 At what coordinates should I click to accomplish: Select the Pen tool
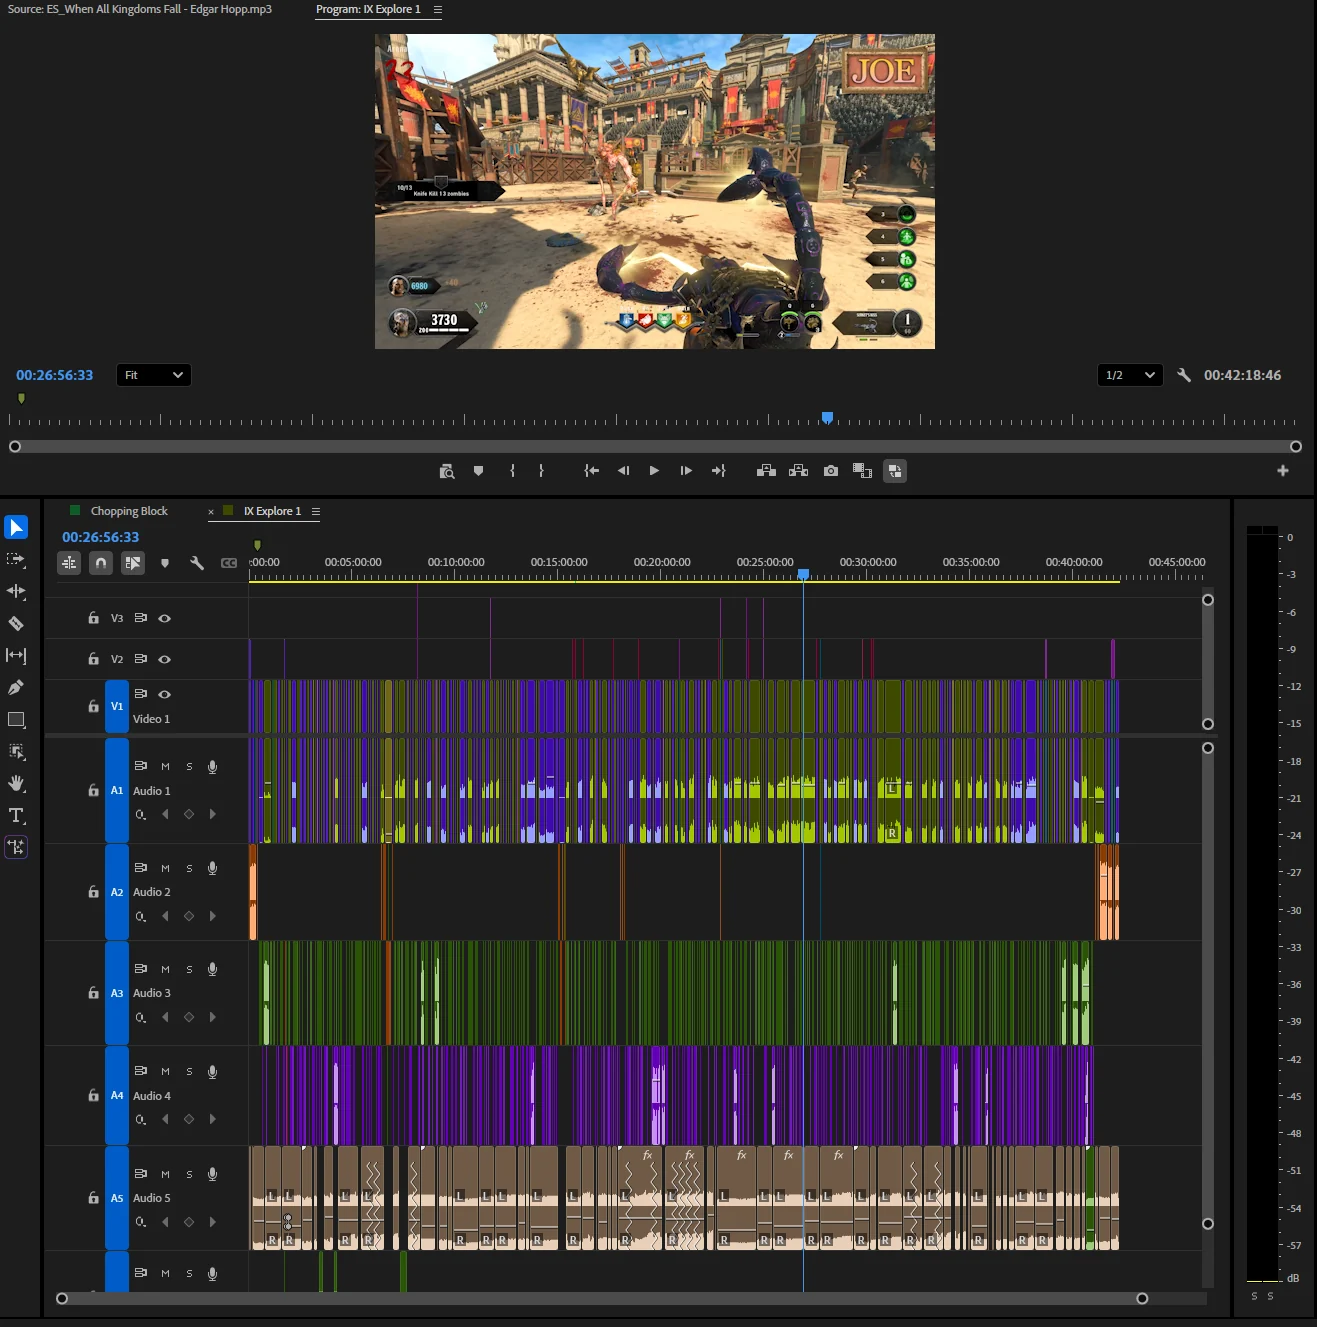pos(16,687)
